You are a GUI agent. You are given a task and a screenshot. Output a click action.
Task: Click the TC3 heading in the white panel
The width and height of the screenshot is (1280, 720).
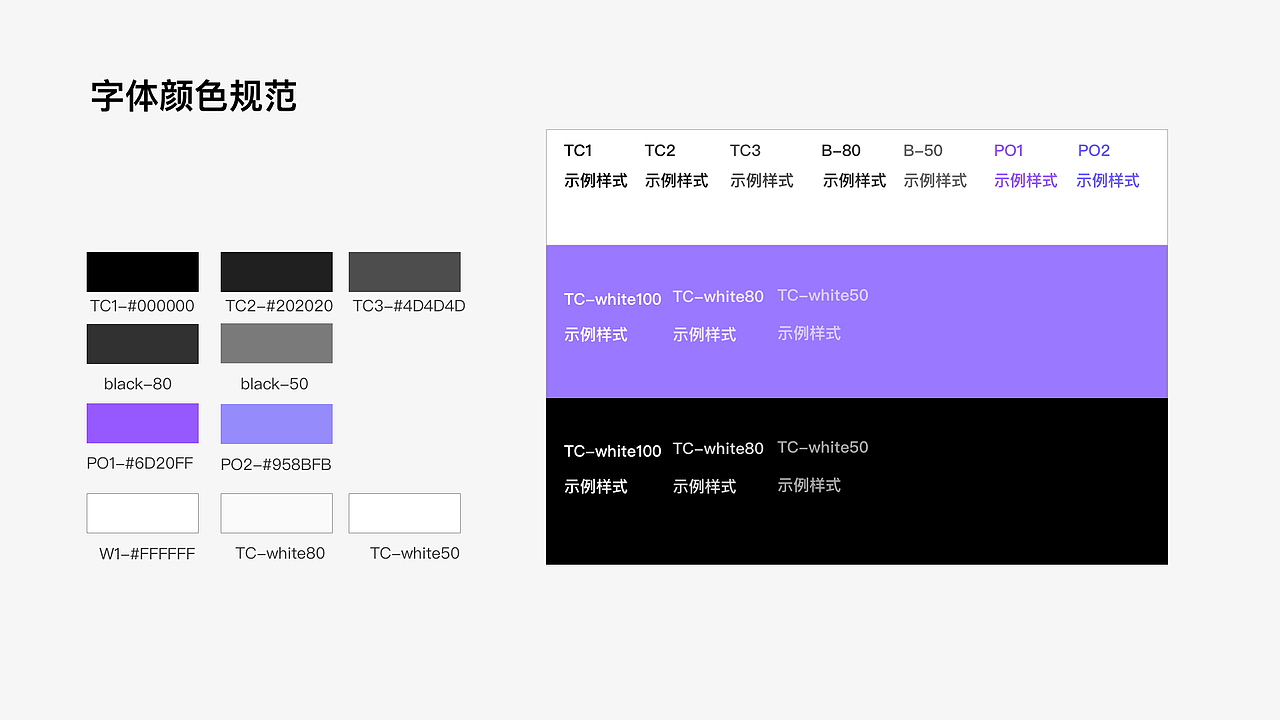point(745,151)
